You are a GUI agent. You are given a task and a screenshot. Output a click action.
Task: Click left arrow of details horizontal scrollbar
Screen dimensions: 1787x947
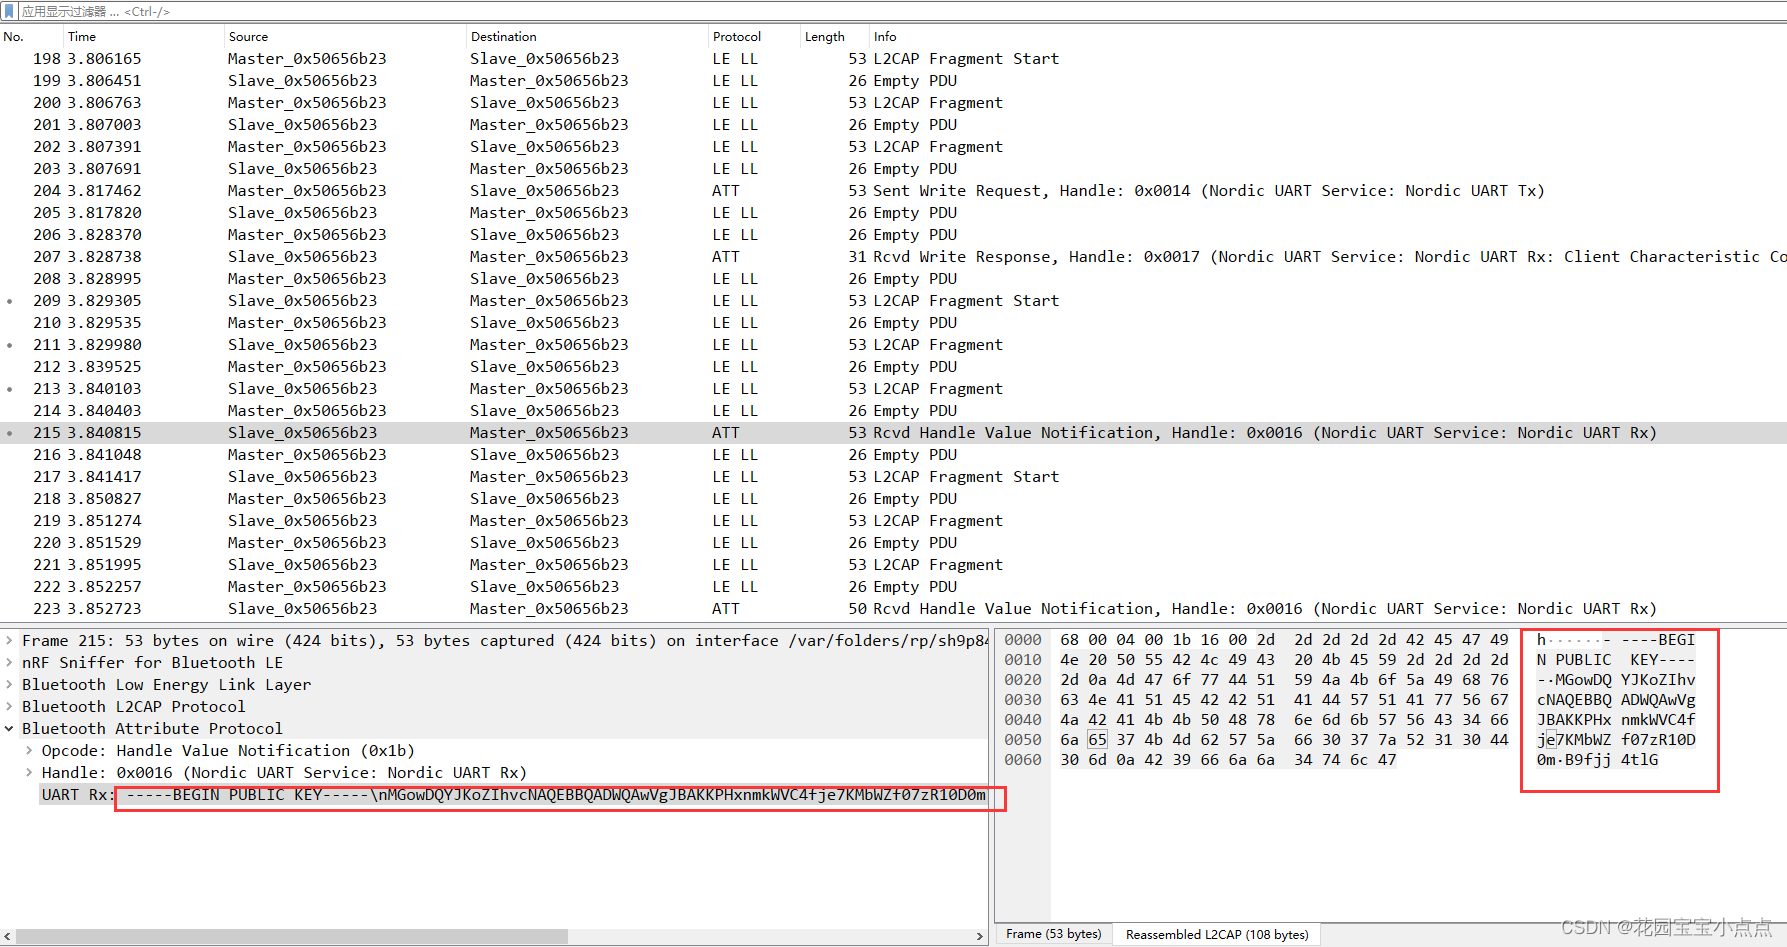click(x=8, y=937)
